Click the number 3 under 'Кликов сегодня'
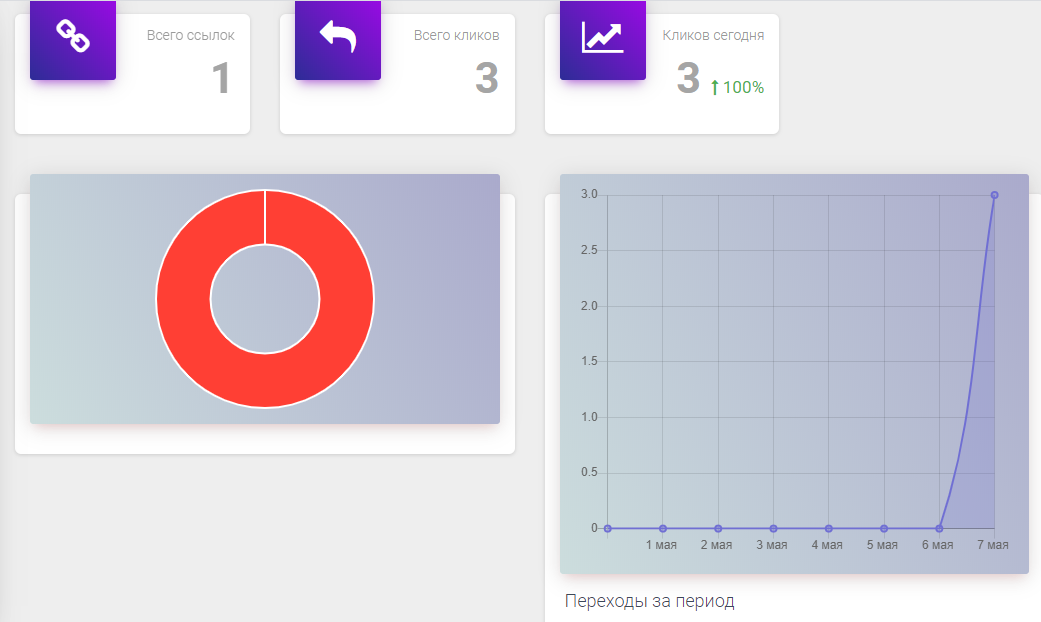1041x622 pixels. pyautogui.click(x=688, y=79)
